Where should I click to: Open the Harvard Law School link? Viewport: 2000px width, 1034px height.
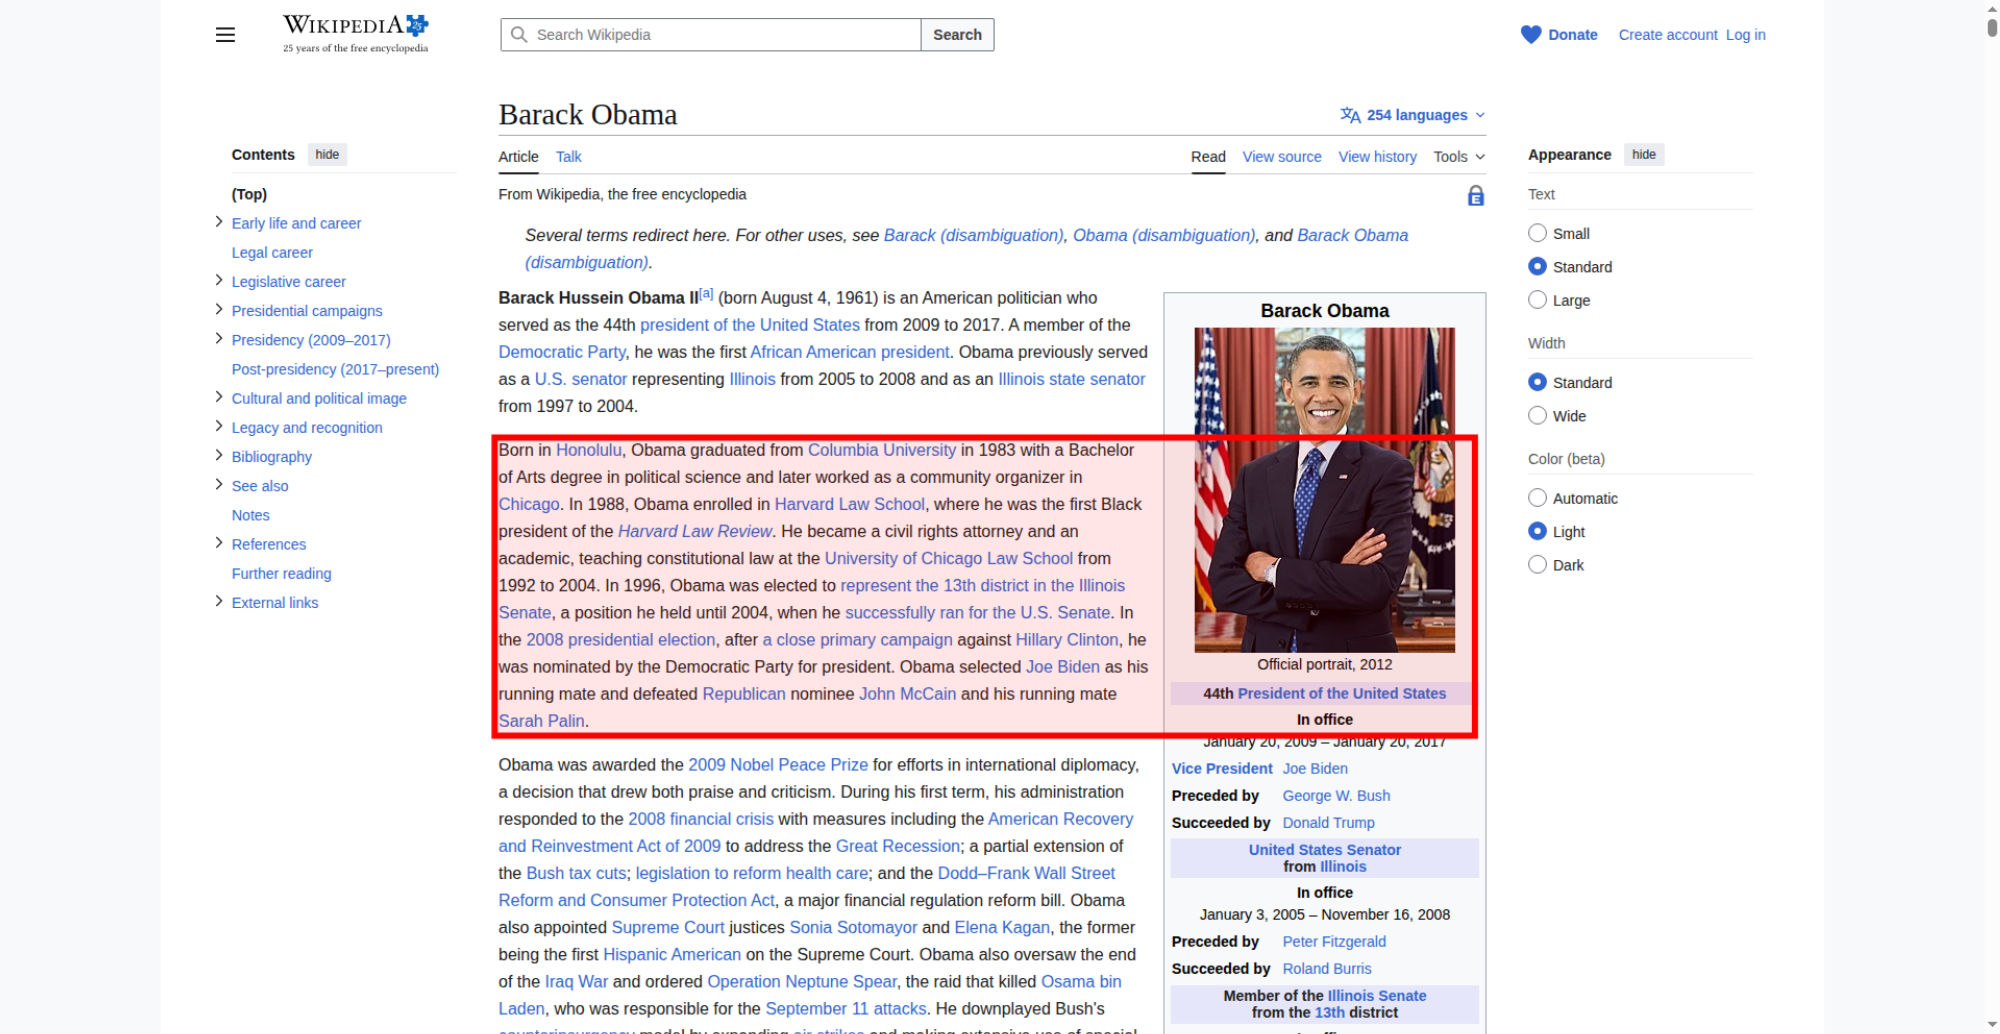[x=849, y=504]
